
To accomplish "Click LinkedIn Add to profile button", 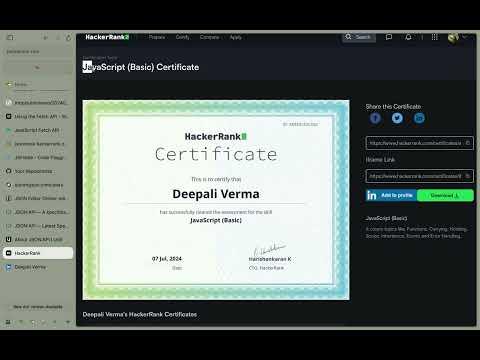I will [x=391, y=195].
